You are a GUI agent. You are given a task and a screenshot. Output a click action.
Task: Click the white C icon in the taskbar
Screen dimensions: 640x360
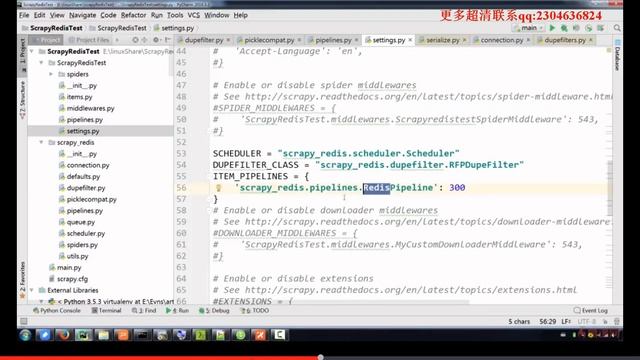(279, 335)
